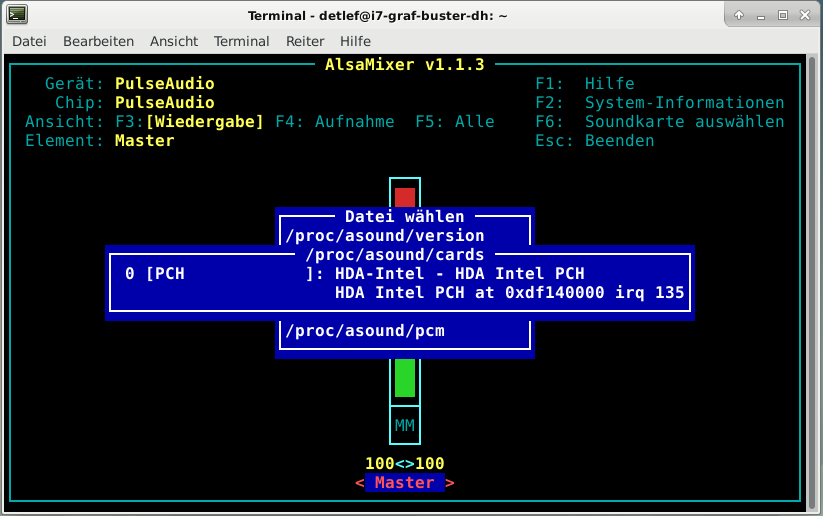
Task: Switch to F5: Alle view
Action: click(455, 121)
